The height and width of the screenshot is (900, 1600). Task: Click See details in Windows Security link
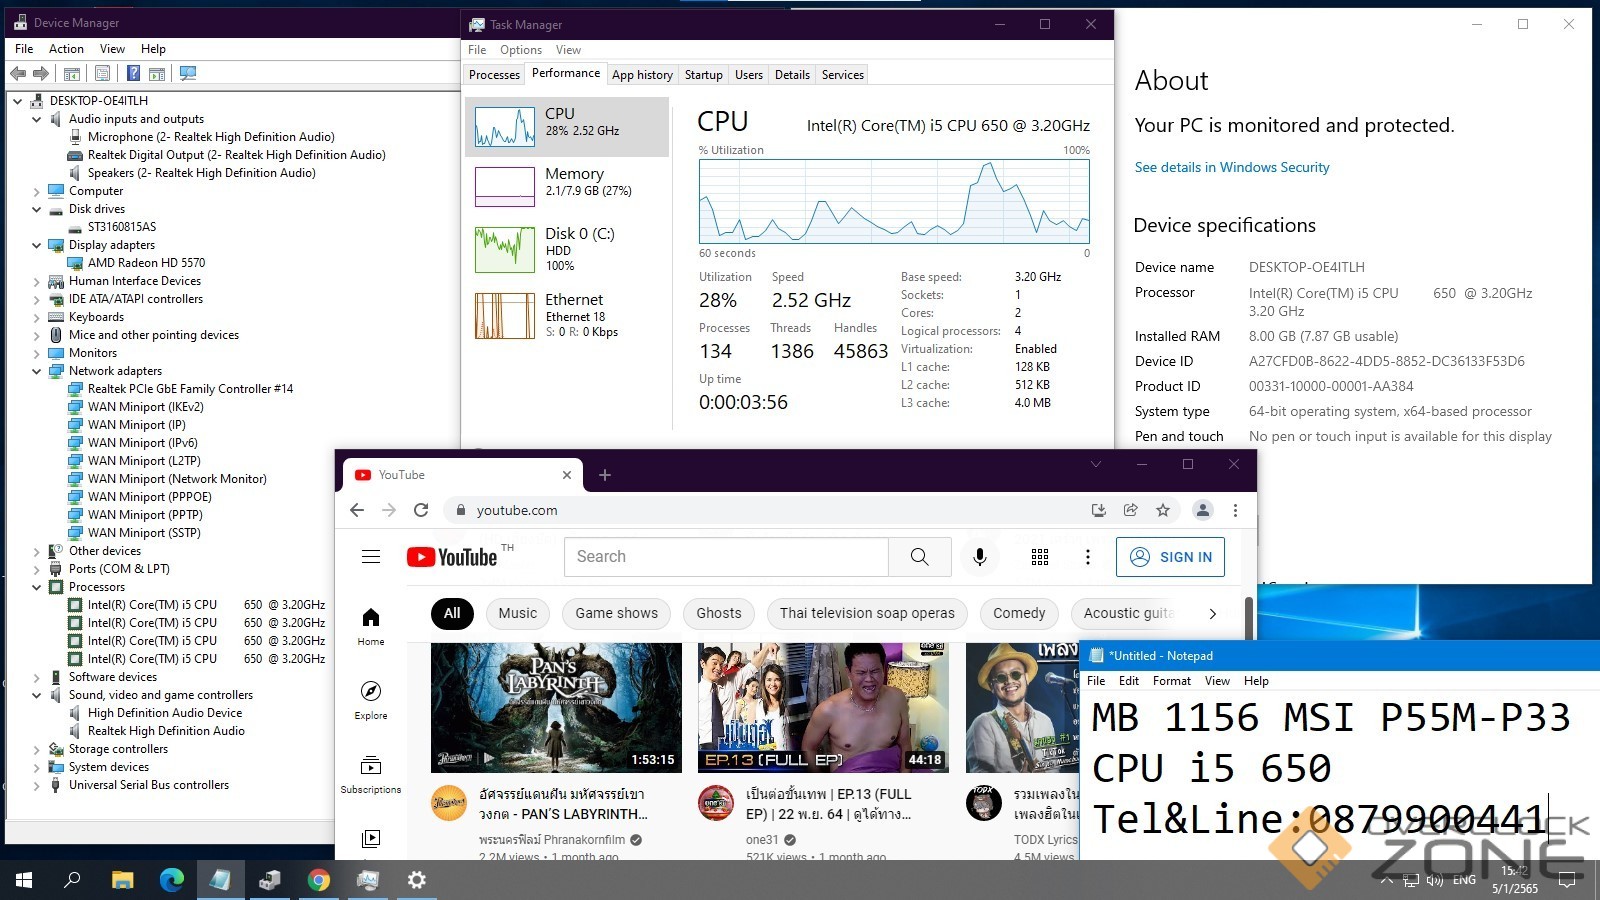1231,167
